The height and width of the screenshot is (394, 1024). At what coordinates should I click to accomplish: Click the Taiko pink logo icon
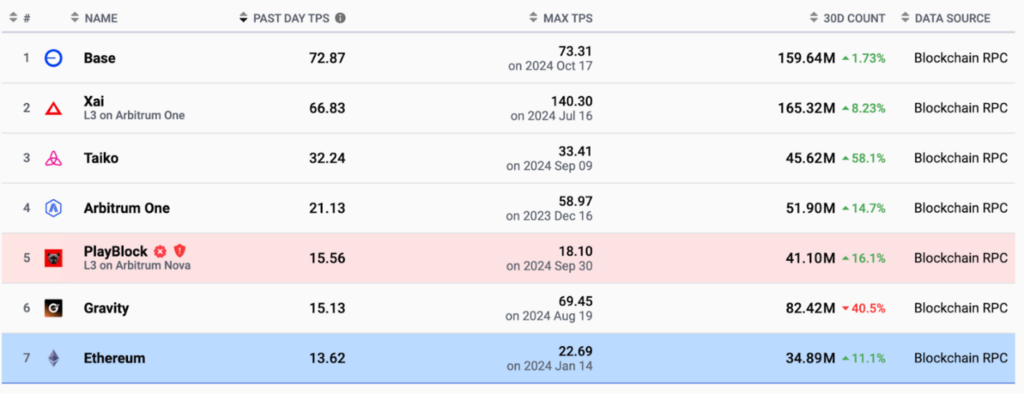53,158
